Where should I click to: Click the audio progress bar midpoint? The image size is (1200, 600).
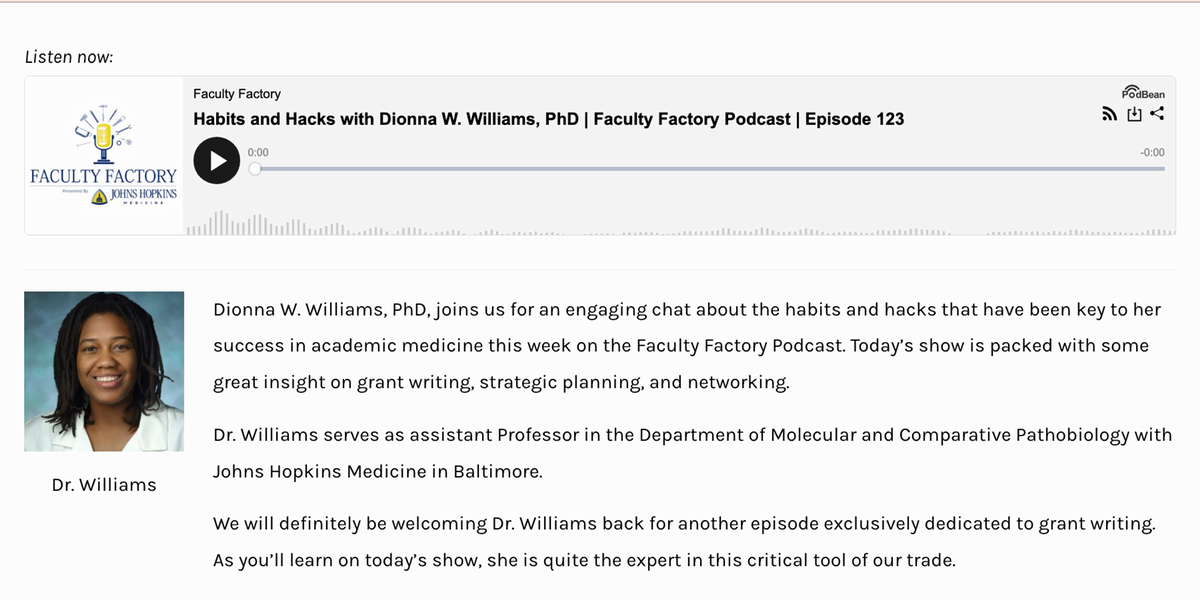709,169
